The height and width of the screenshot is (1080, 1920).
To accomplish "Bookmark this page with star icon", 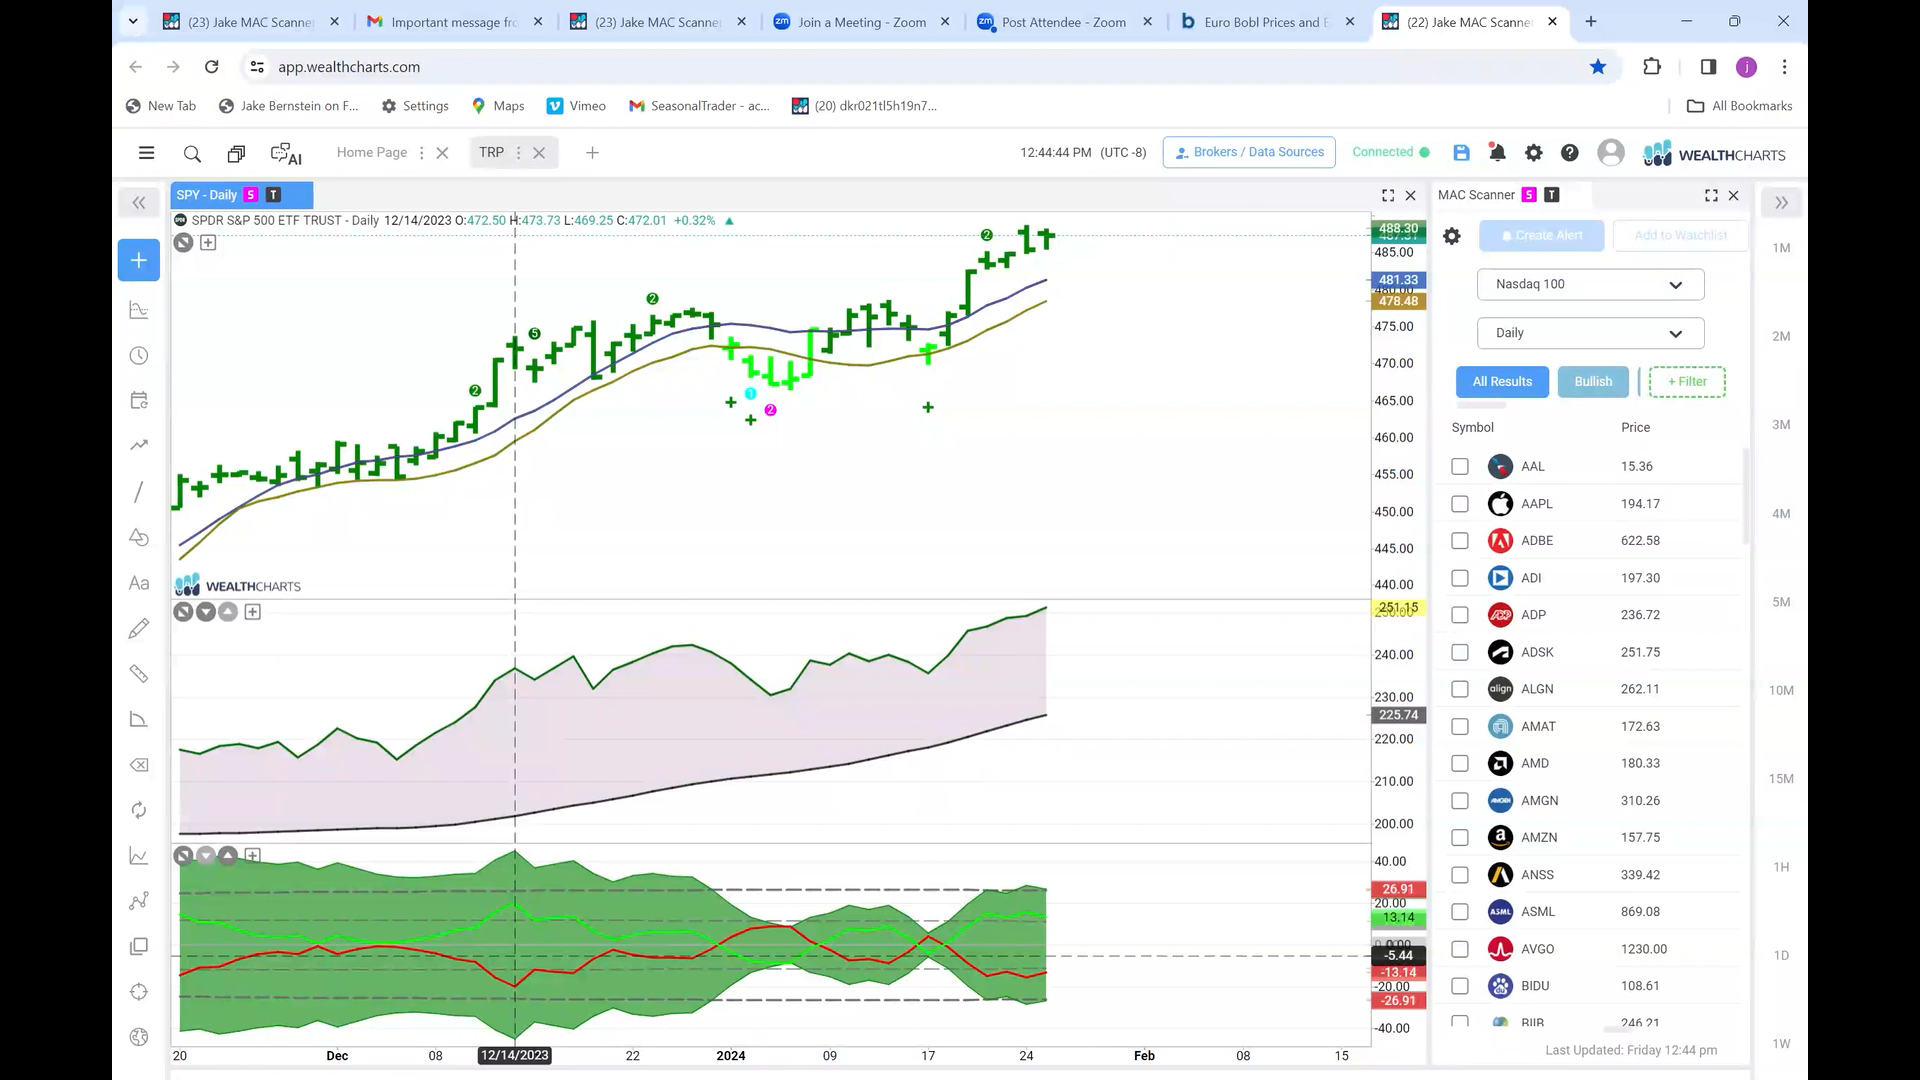I will point(1598,67).
